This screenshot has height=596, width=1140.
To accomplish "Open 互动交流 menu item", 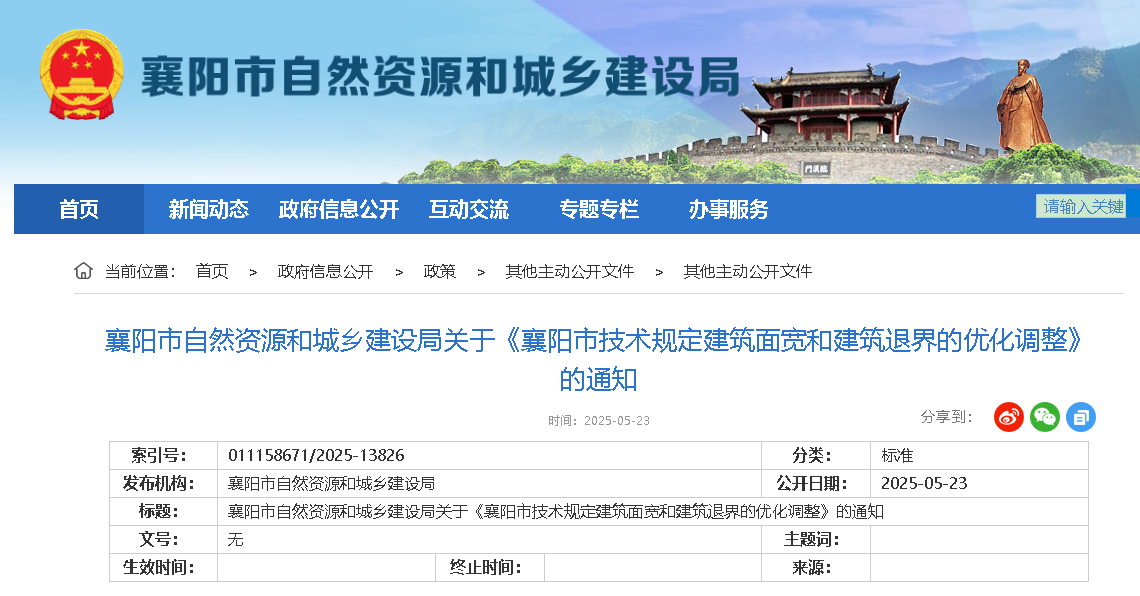I will [469, 209].
